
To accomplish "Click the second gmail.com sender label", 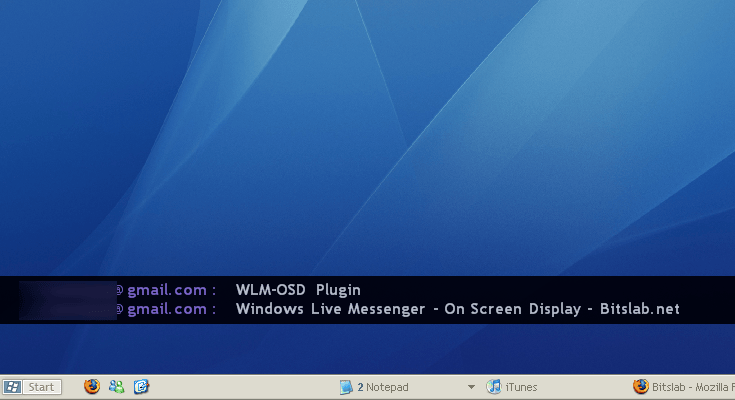I will 167,309.
